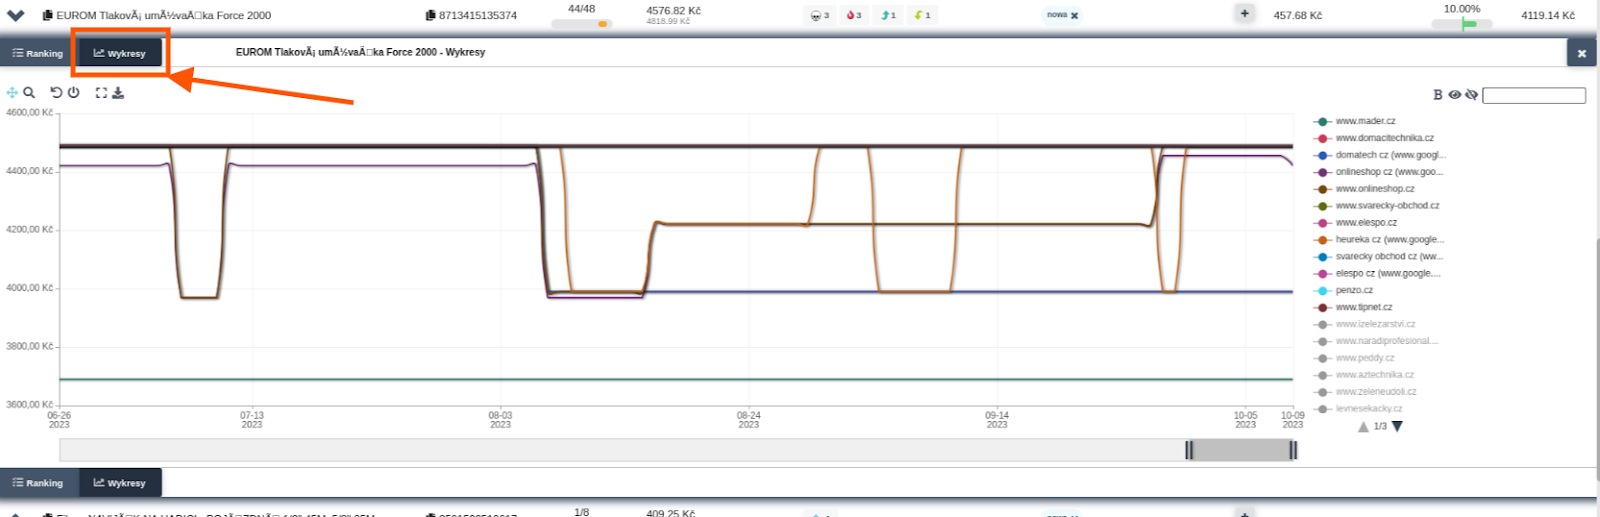1600x517 pixels.
Task: Click the price 4576.82 Kč
Action: (673, 11)
